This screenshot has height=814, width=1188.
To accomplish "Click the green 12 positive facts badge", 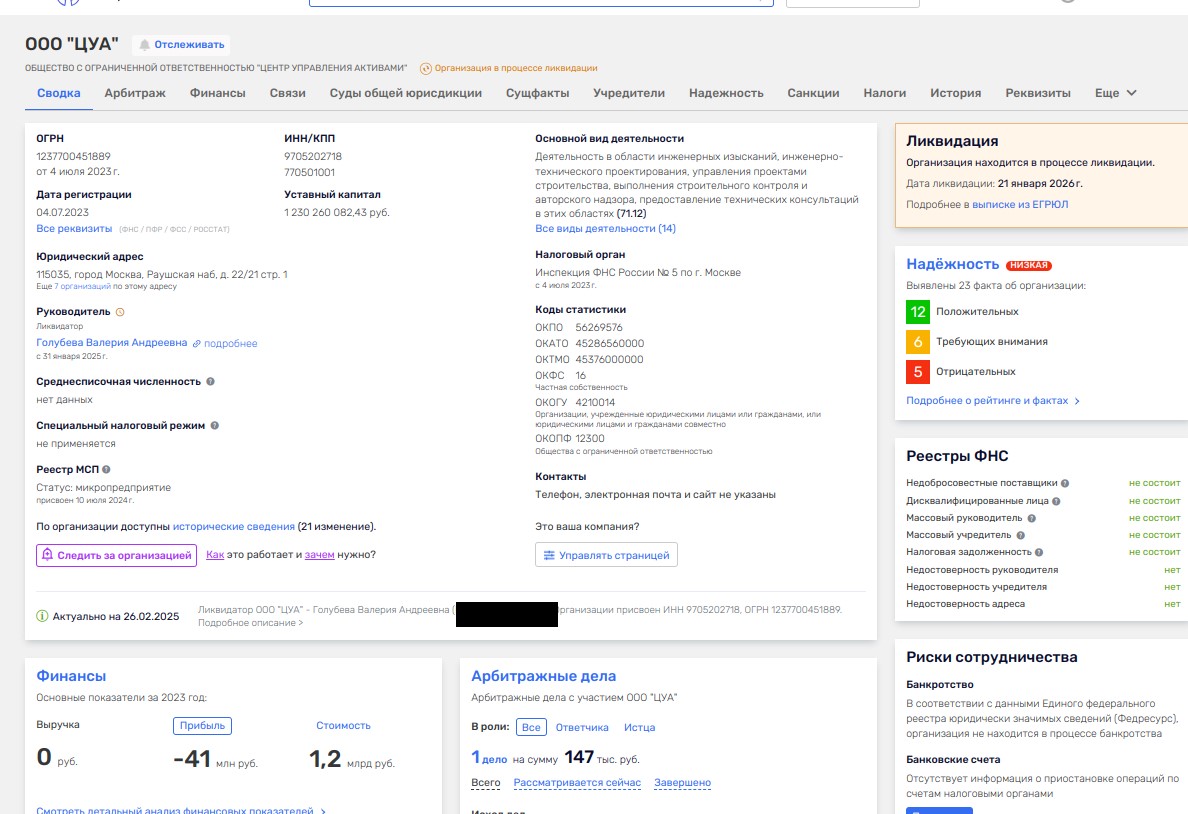I will (x=918, y=312).
